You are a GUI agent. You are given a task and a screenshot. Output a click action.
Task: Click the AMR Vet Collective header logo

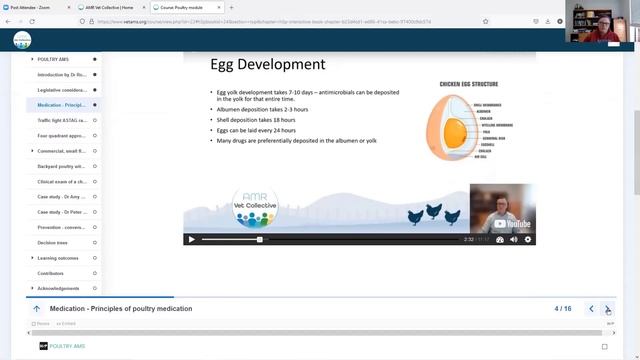[22, 40]
